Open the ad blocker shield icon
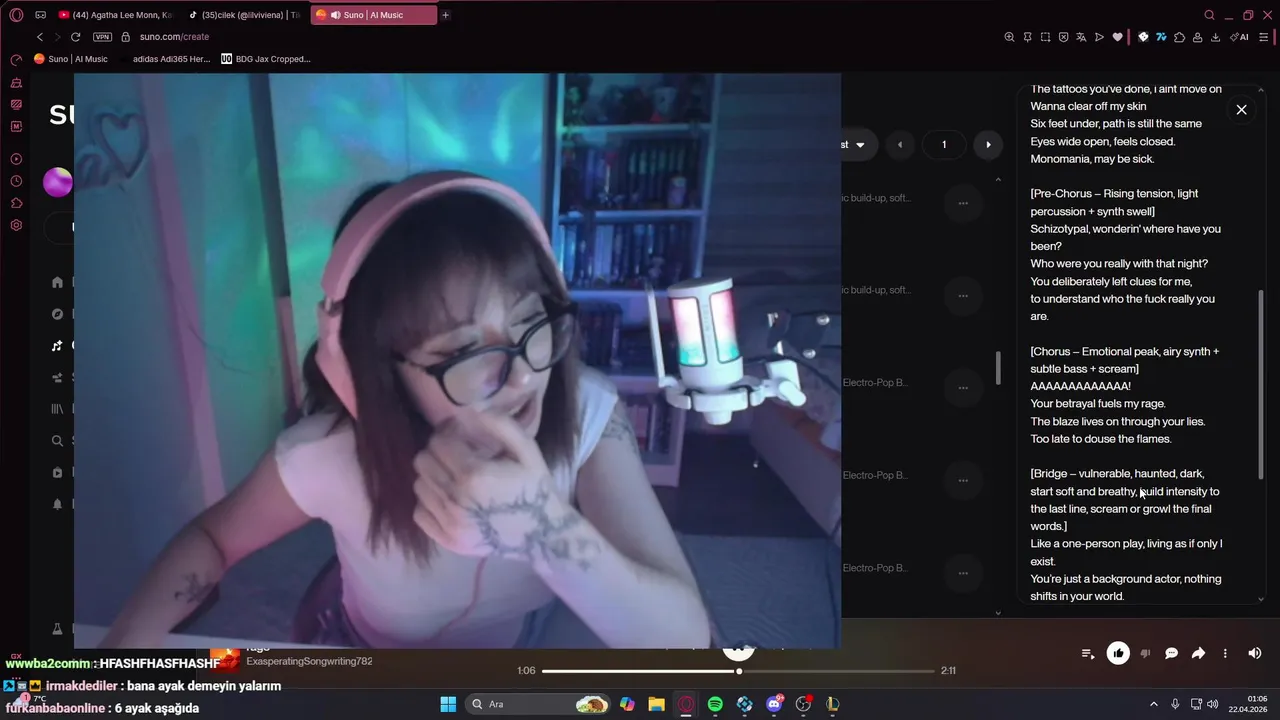The image size is (1280, 720). 1063,37
